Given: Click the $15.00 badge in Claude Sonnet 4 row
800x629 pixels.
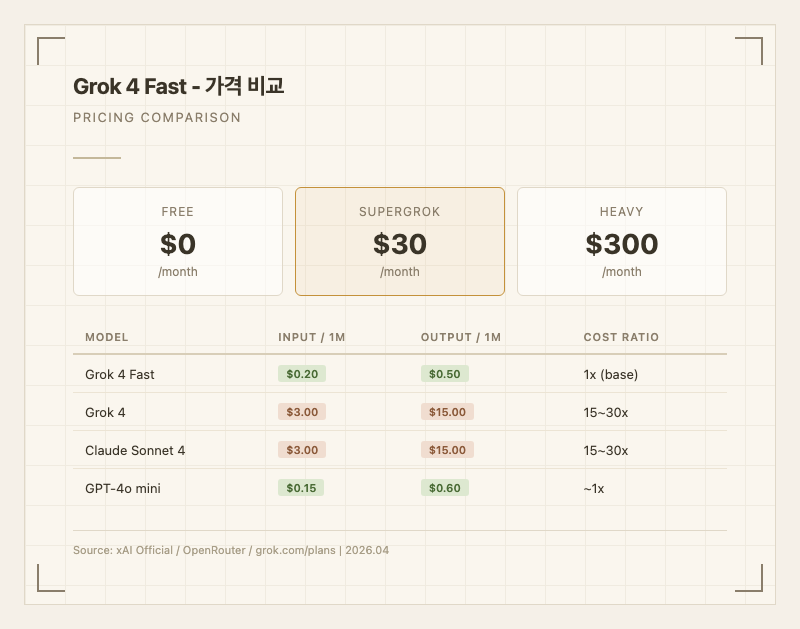Looking at the screenshot, I should pyautogui.click(x=447, y=450).
